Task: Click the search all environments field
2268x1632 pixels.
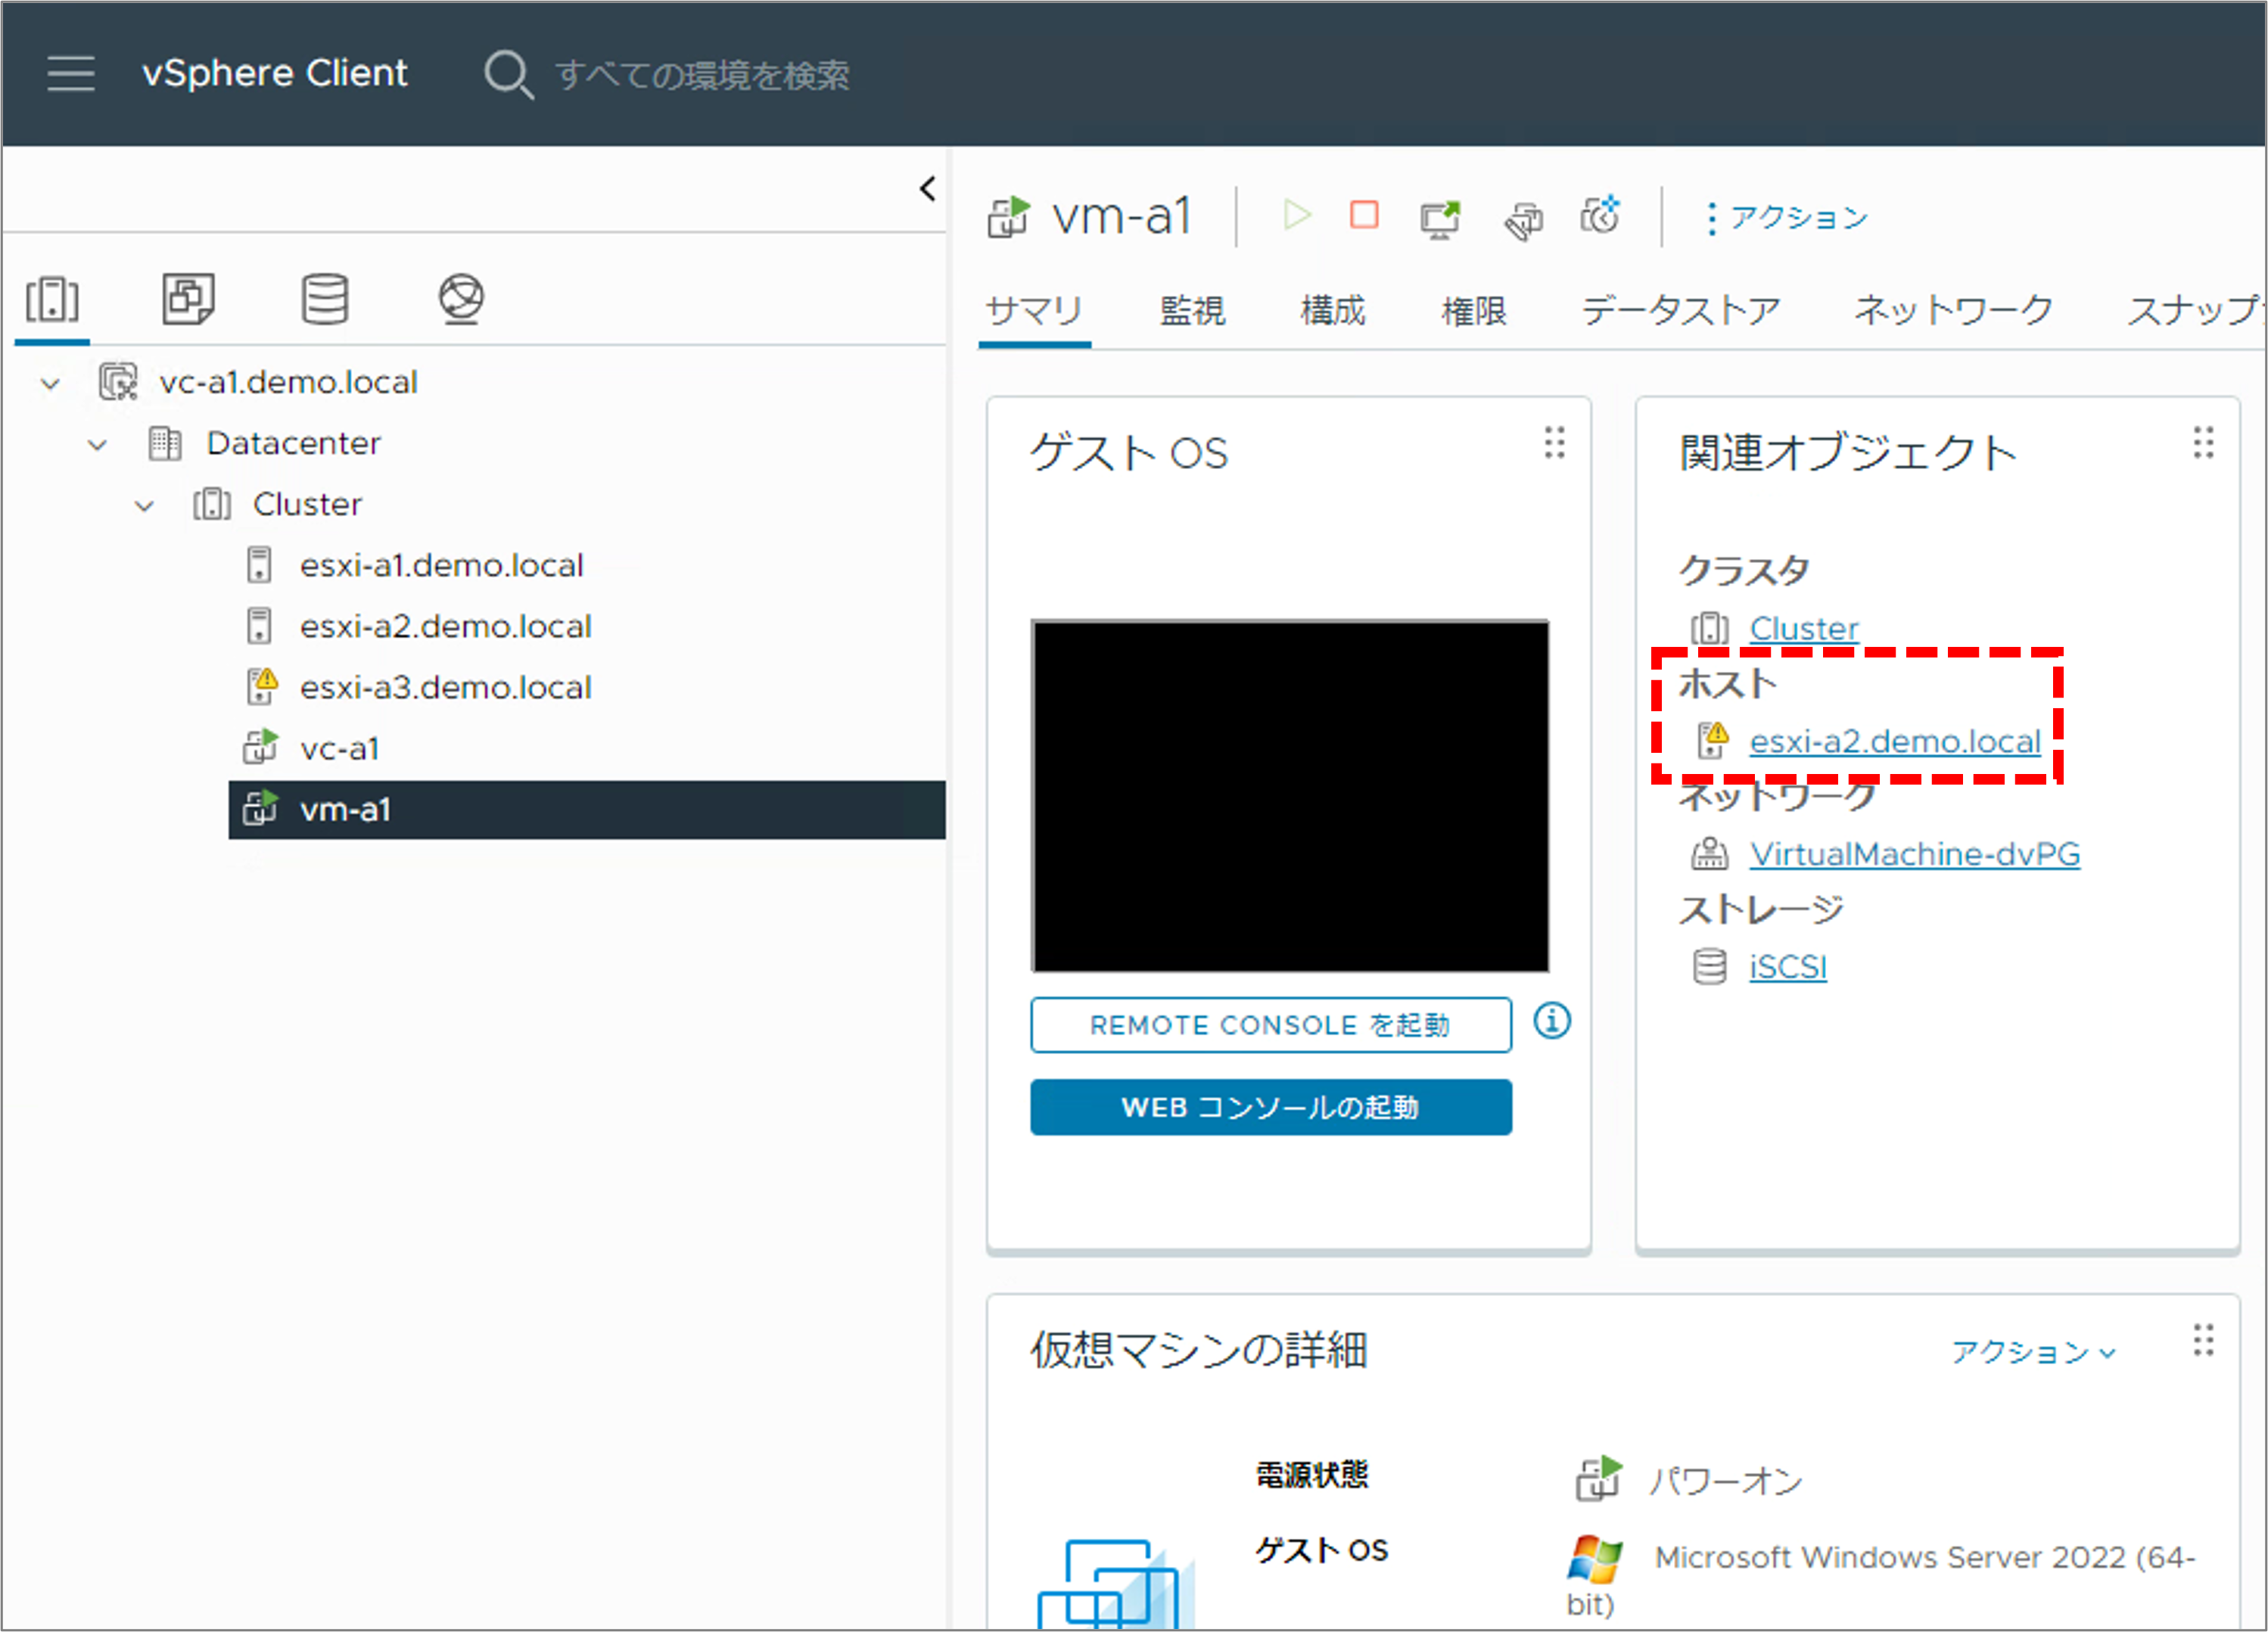Action: pos(702,74)
